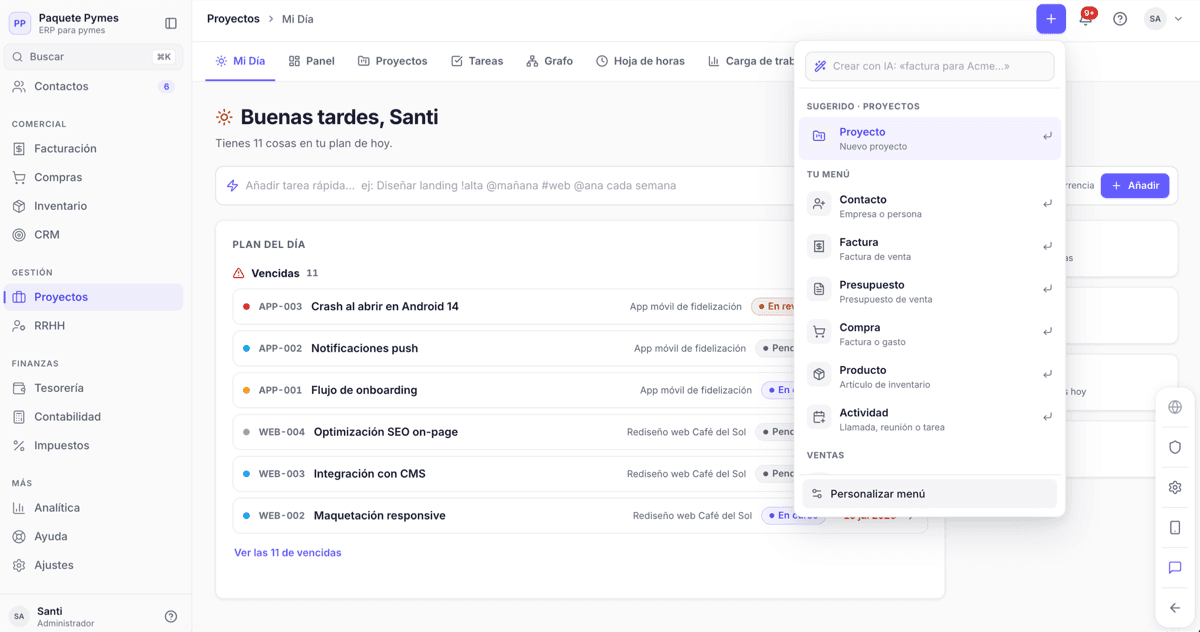Open RRHH in the sidebar
Screen dimensions: 1200x632
[95, 326]
